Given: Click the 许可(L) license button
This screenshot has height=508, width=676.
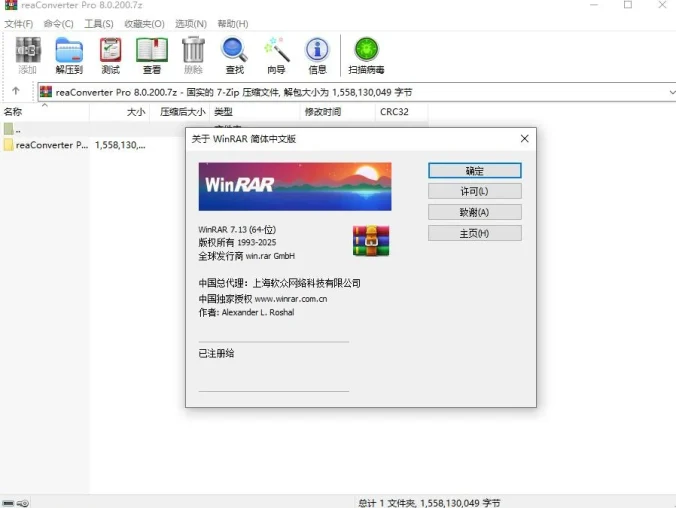Looking at the screenshot, I should point(475,191).
